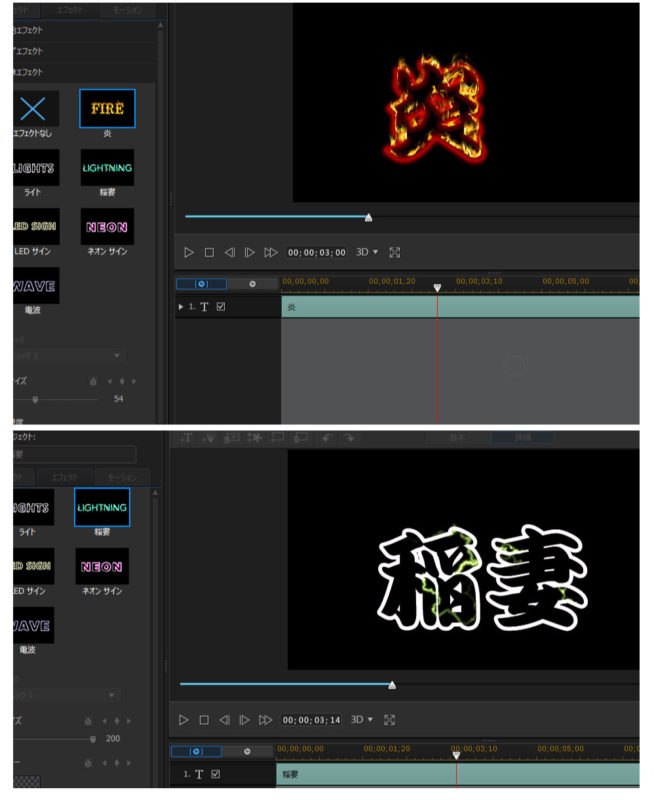The image size is (654, 800).
Task: Play the preview at timecode 00;00;03;00
Action: (188, 253)
